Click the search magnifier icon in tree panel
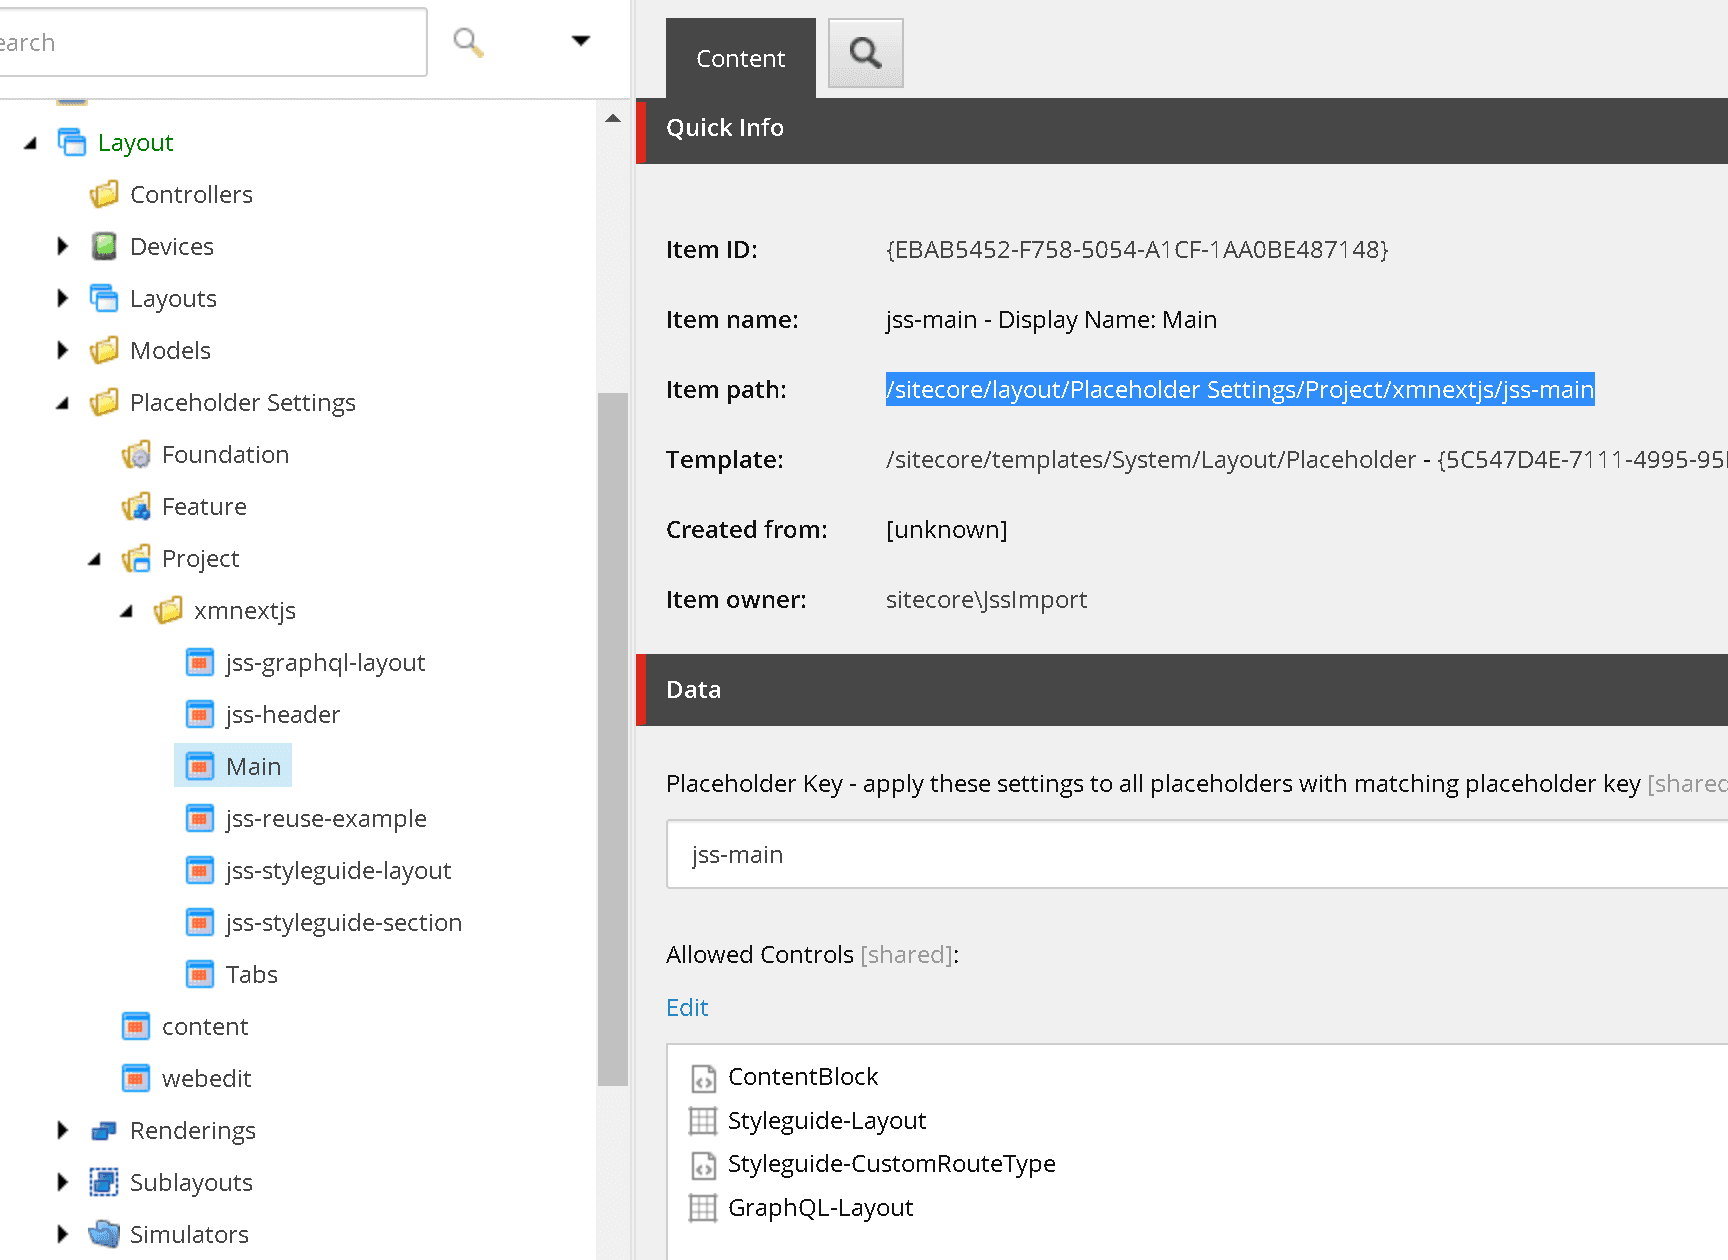1728x1260 pixels. [468, 42]
